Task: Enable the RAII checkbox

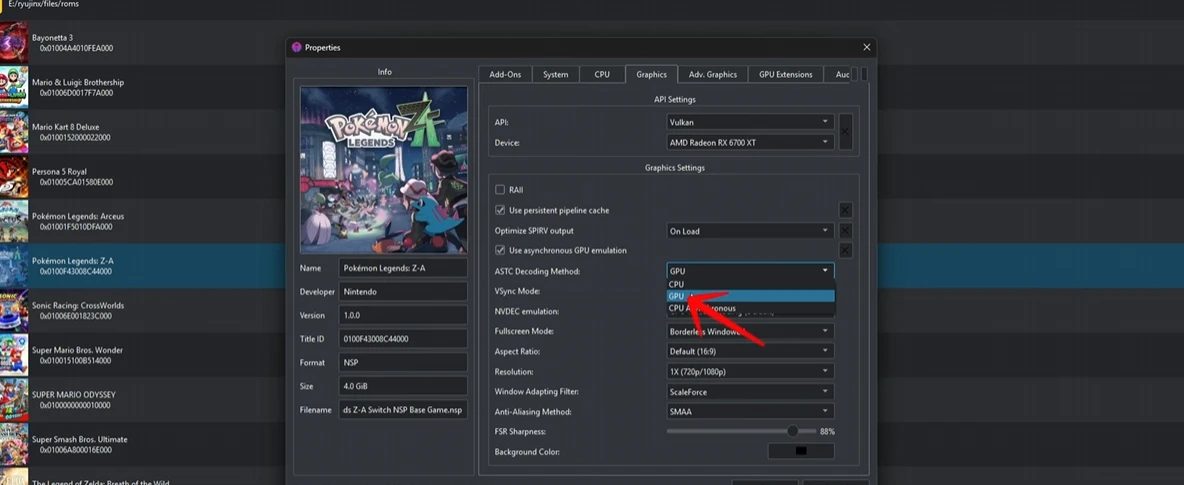Action: coord(500,189)
